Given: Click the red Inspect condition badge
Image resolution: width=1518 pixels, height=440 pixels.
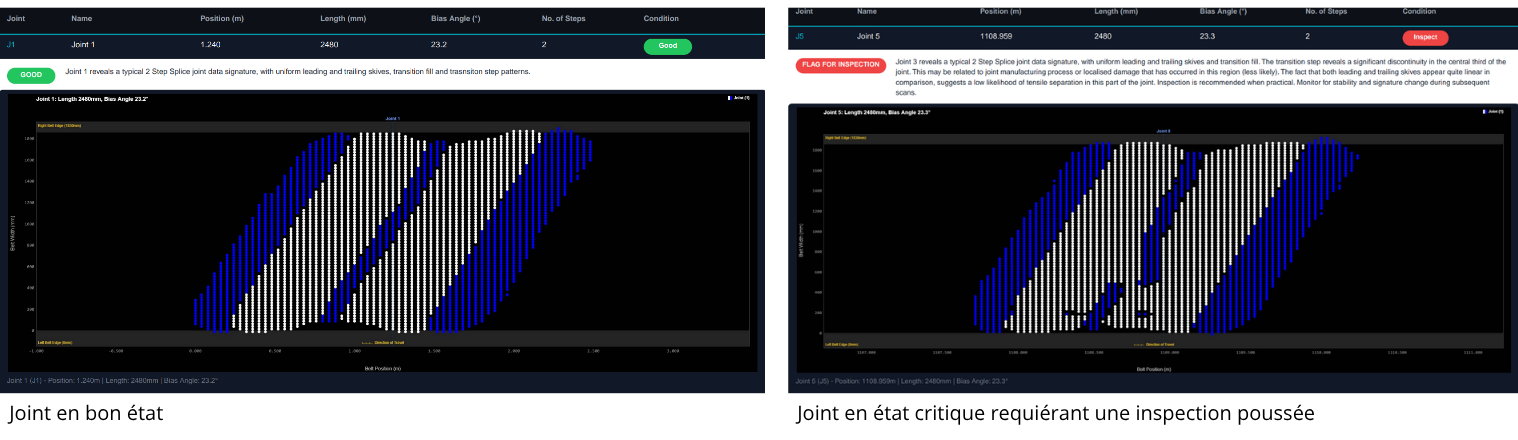Looking at the screenshot, I should [x=1425, y=37].
